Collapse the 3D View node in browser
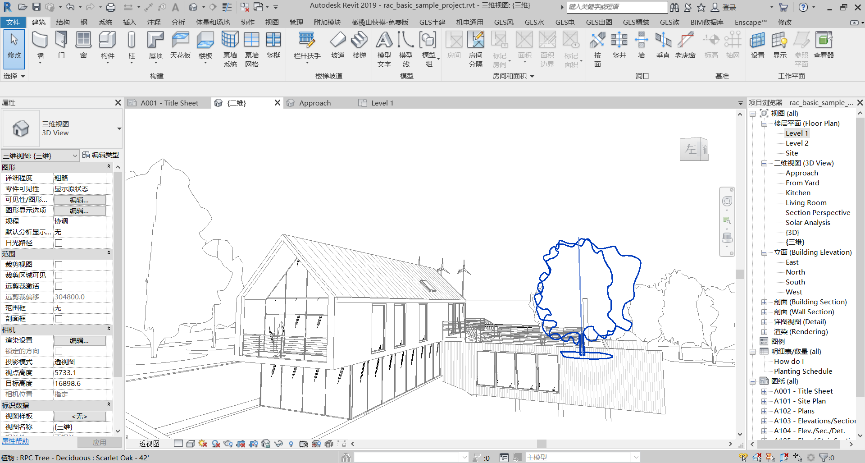Image resolution: width=865 pixels, height=463 pixels. (x=764, y=163)
